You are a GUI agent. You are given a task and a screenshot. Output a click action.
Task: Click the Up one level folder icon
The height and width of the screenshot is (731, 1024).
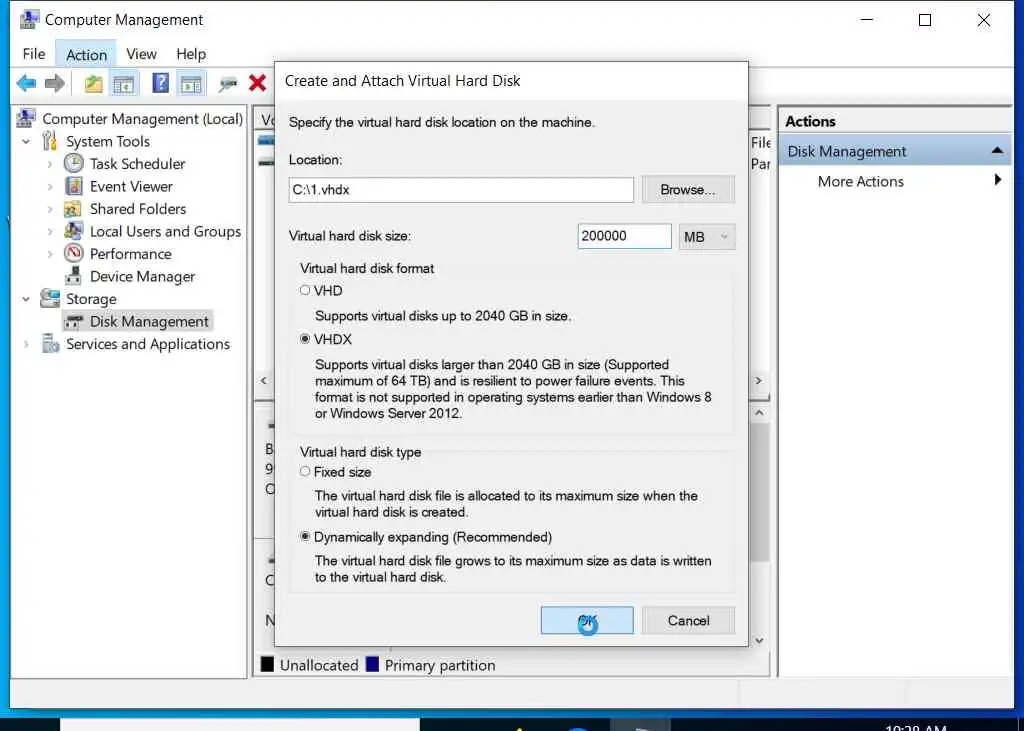click(x=93, y=84)
